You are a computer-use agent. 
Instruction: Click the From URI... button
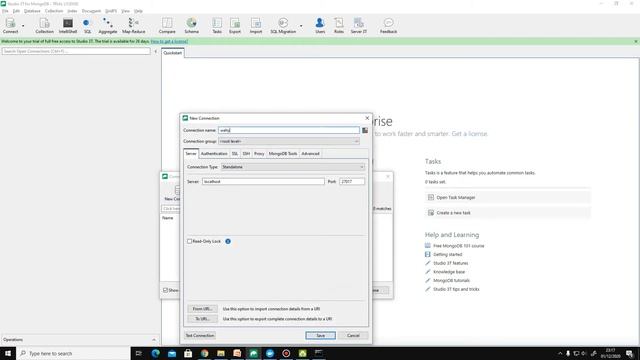(x=202, y=309)
